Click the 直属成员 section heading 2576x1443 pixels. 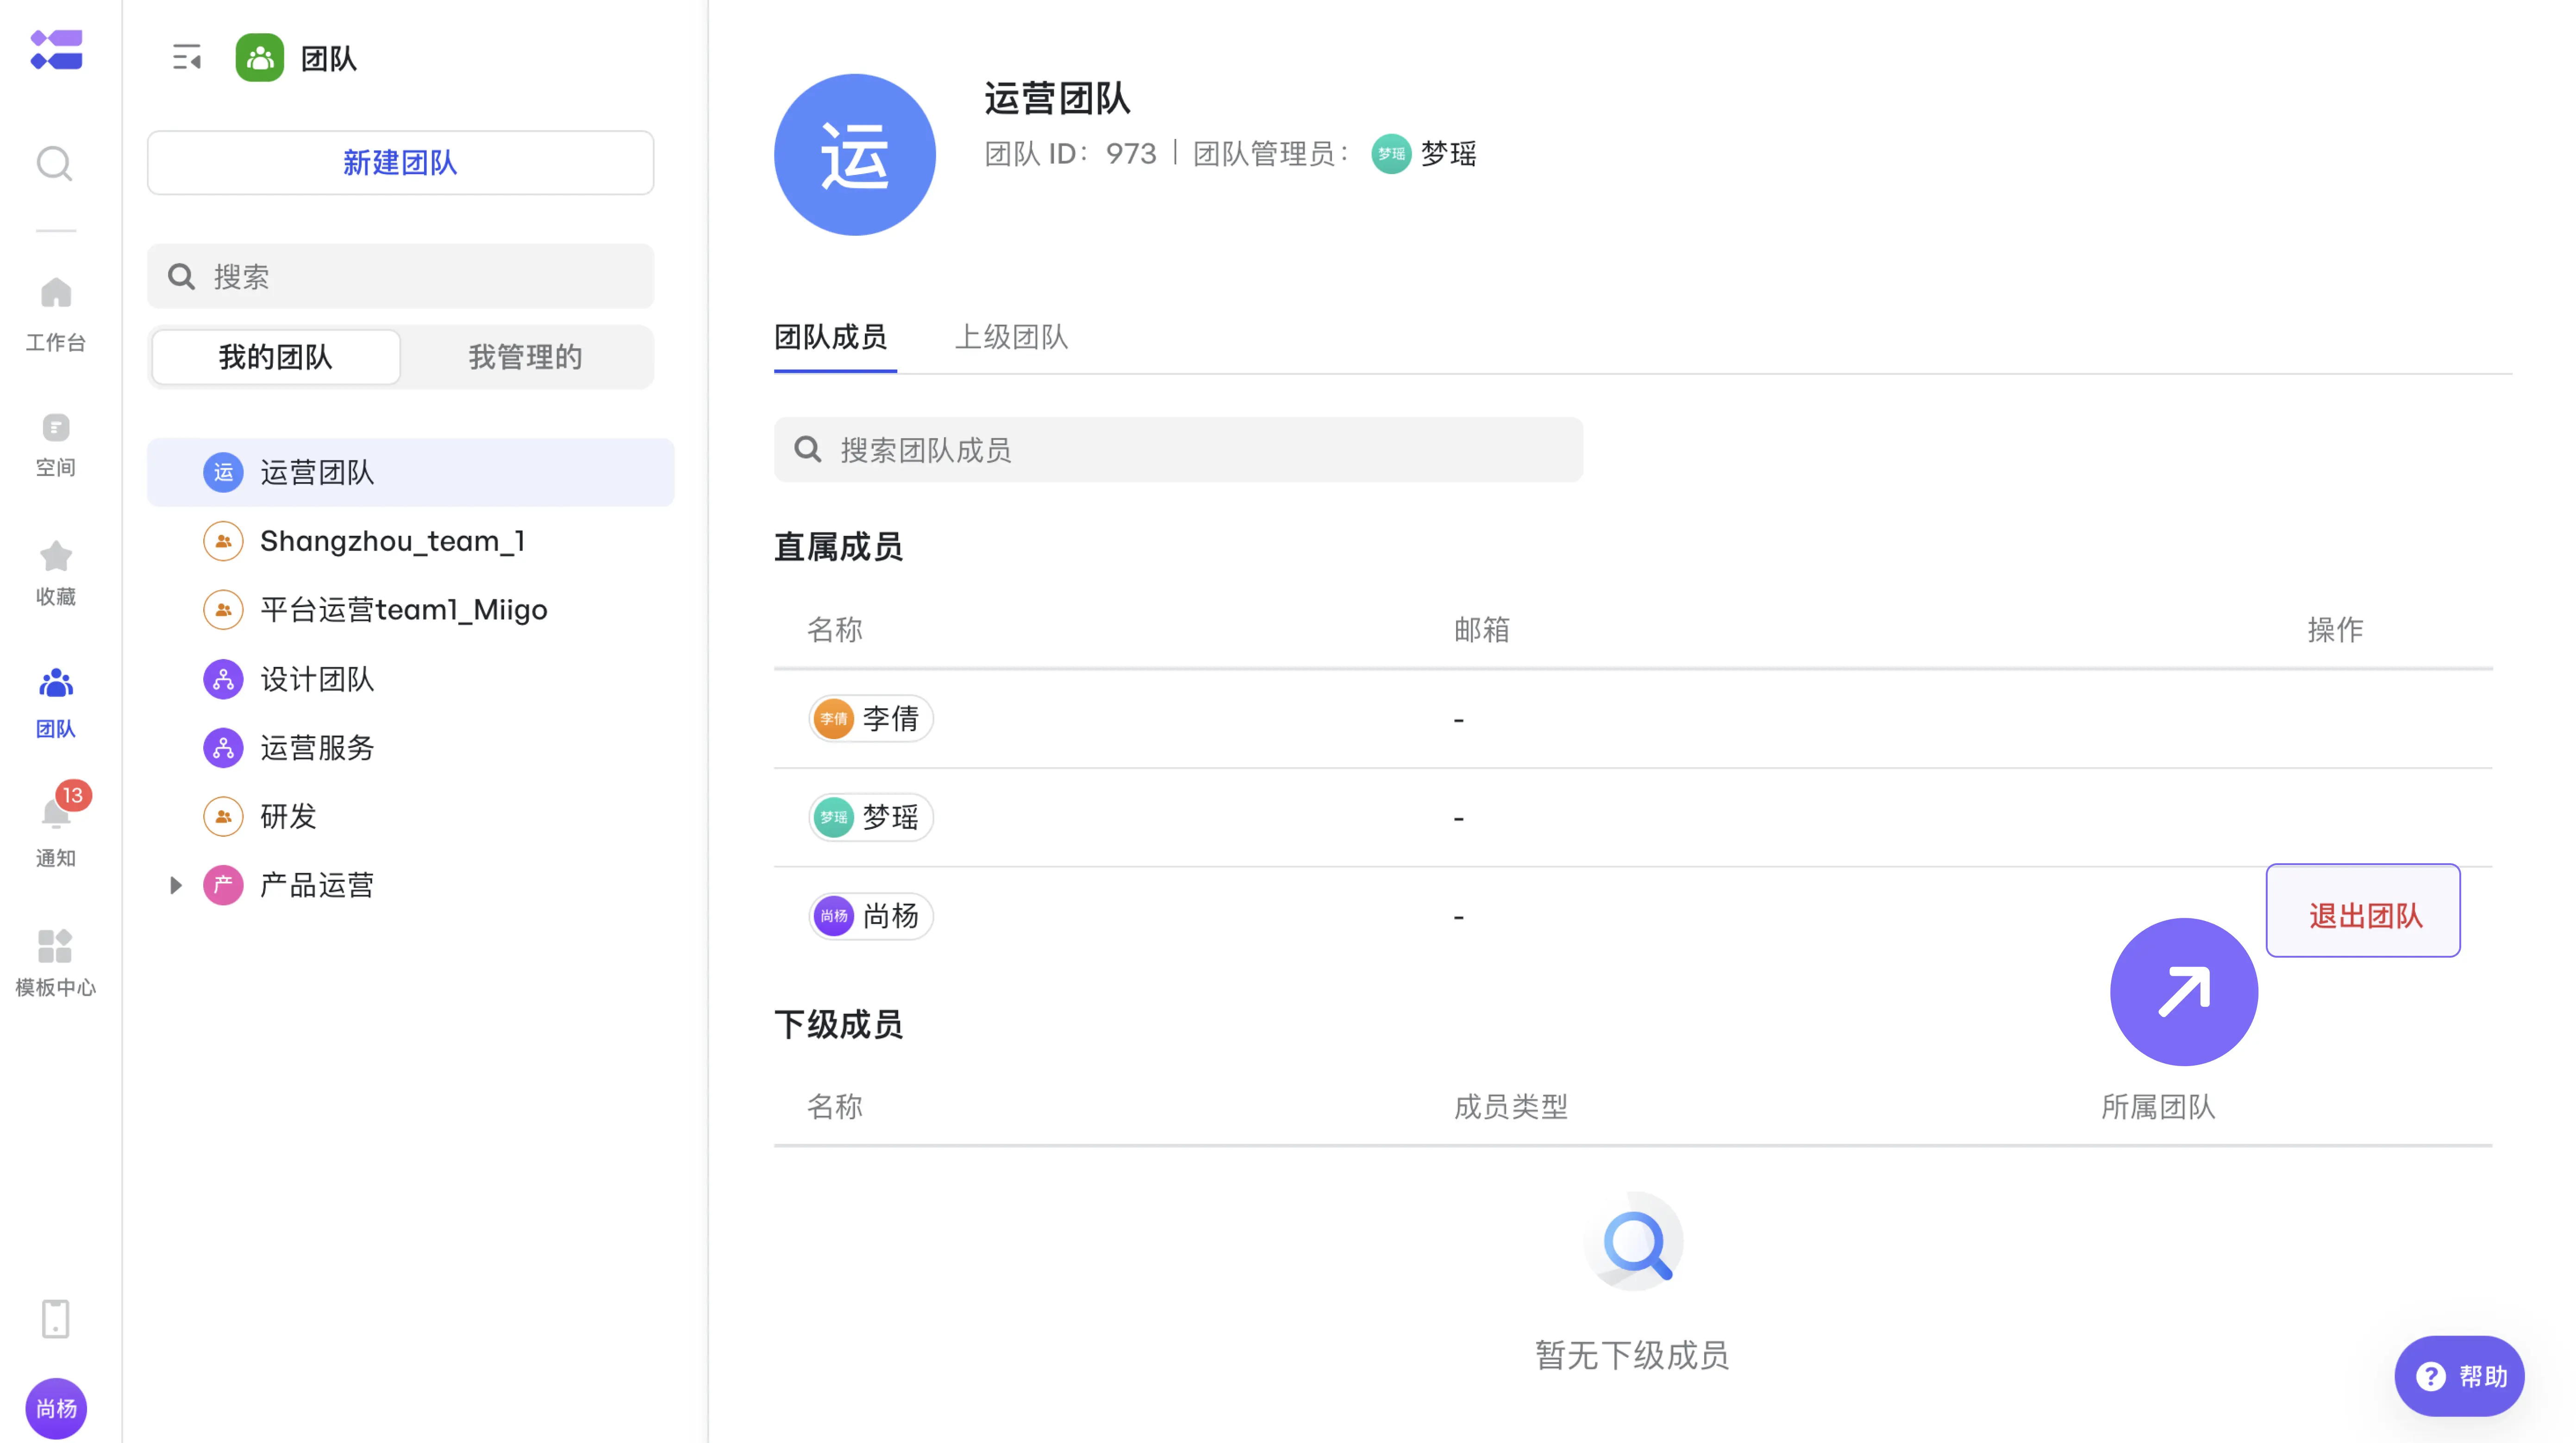click(839, 547)
